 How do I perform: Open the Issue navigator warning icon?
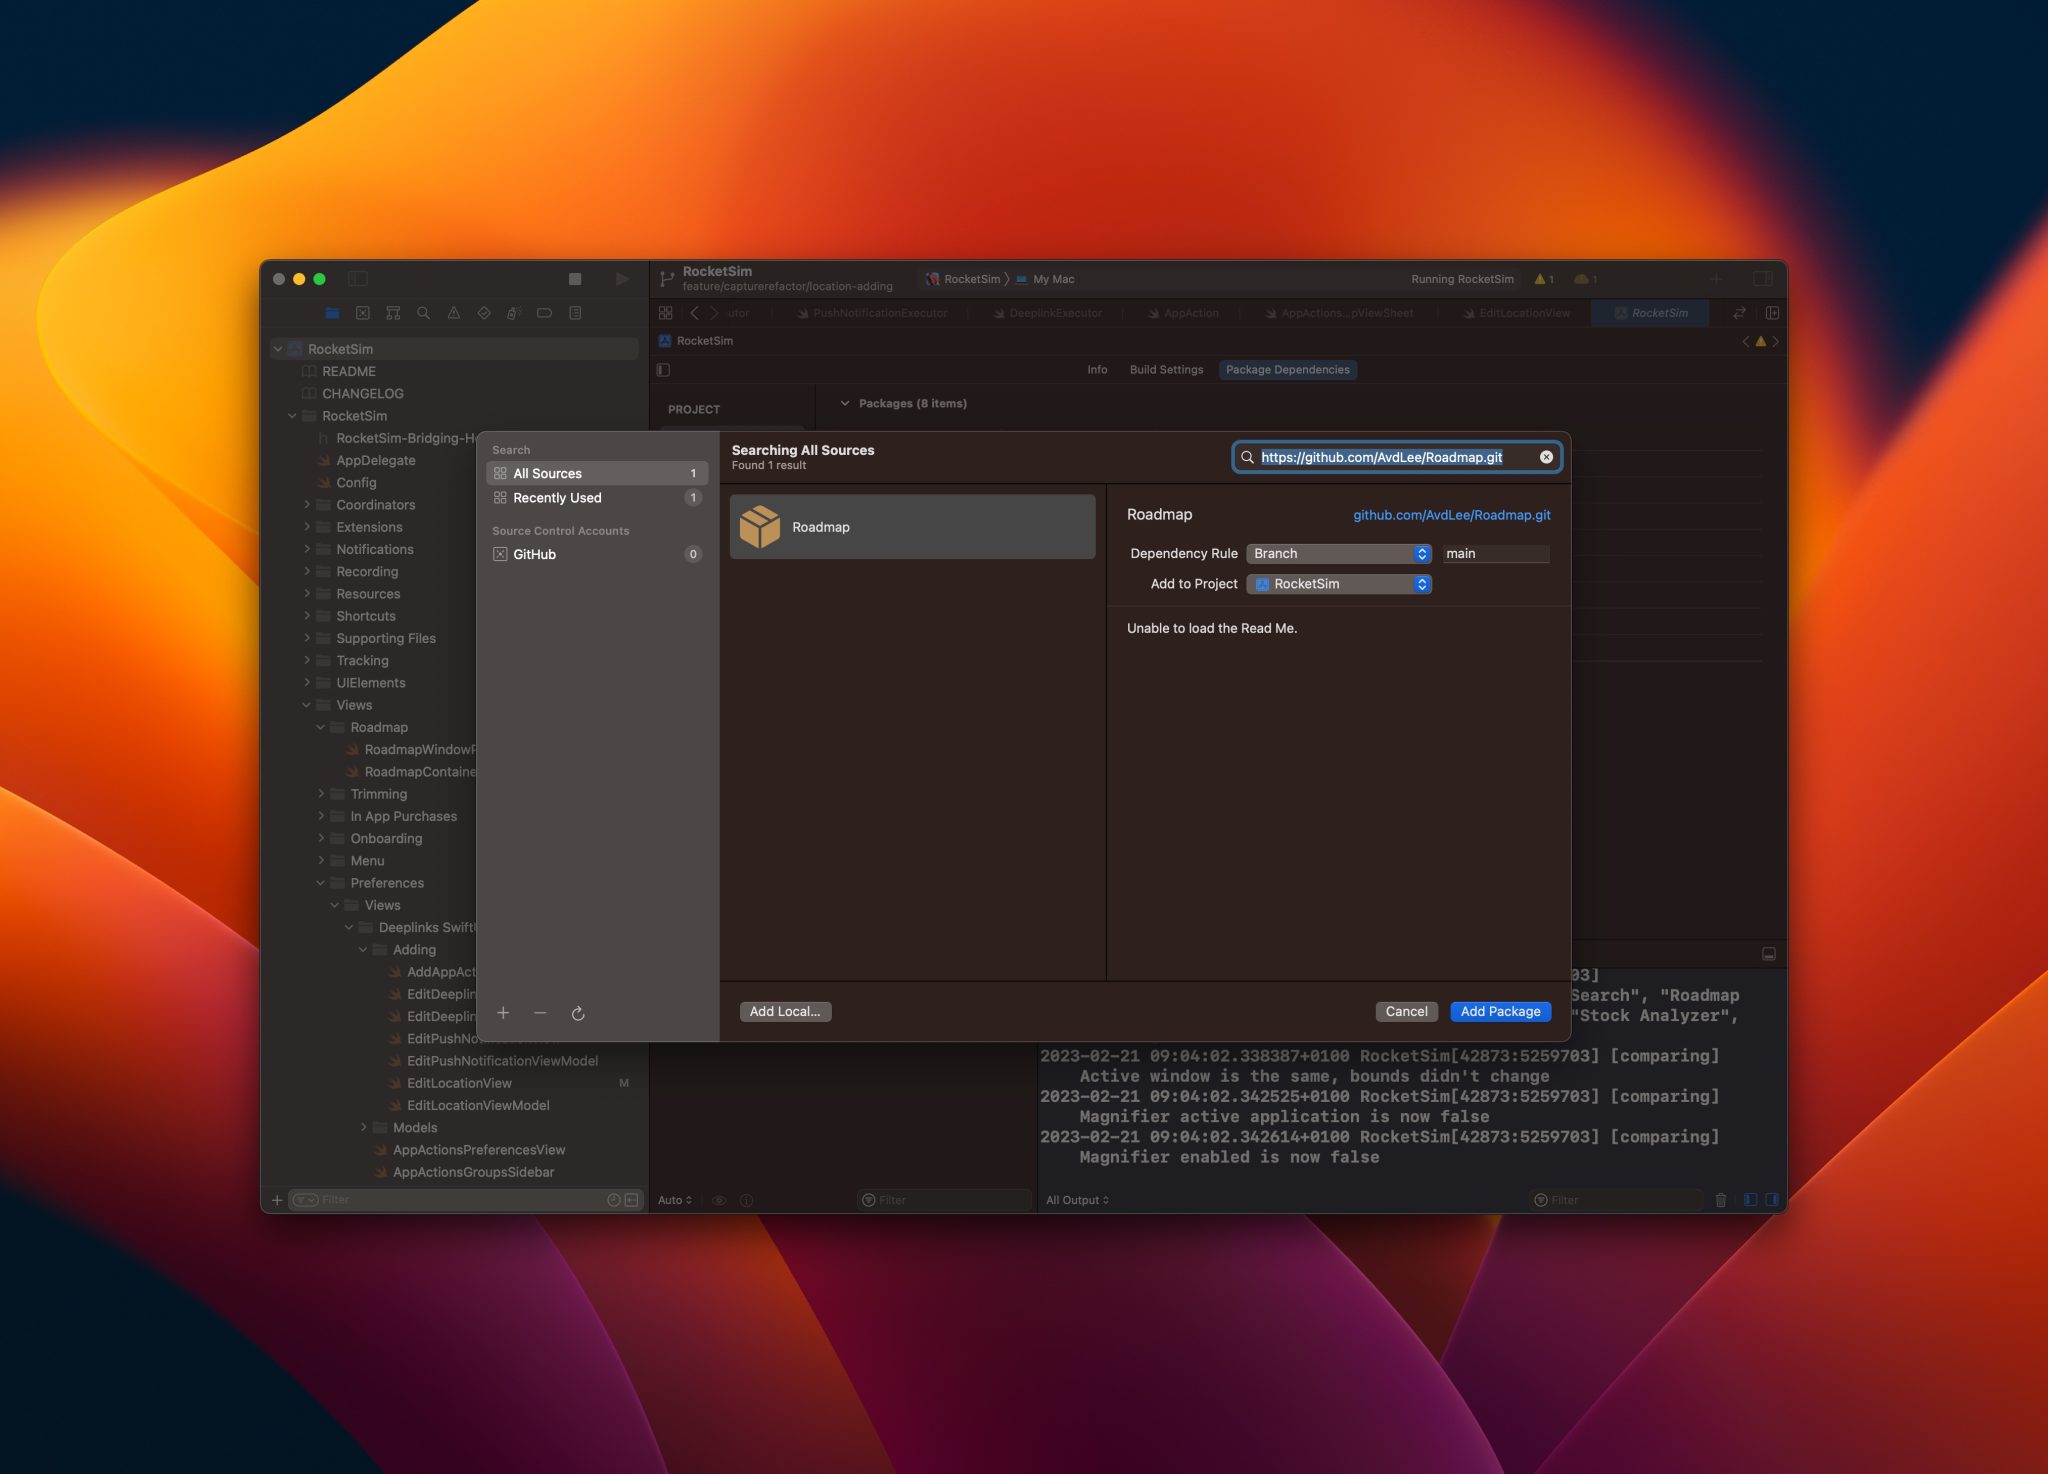[x=453, y=313]
